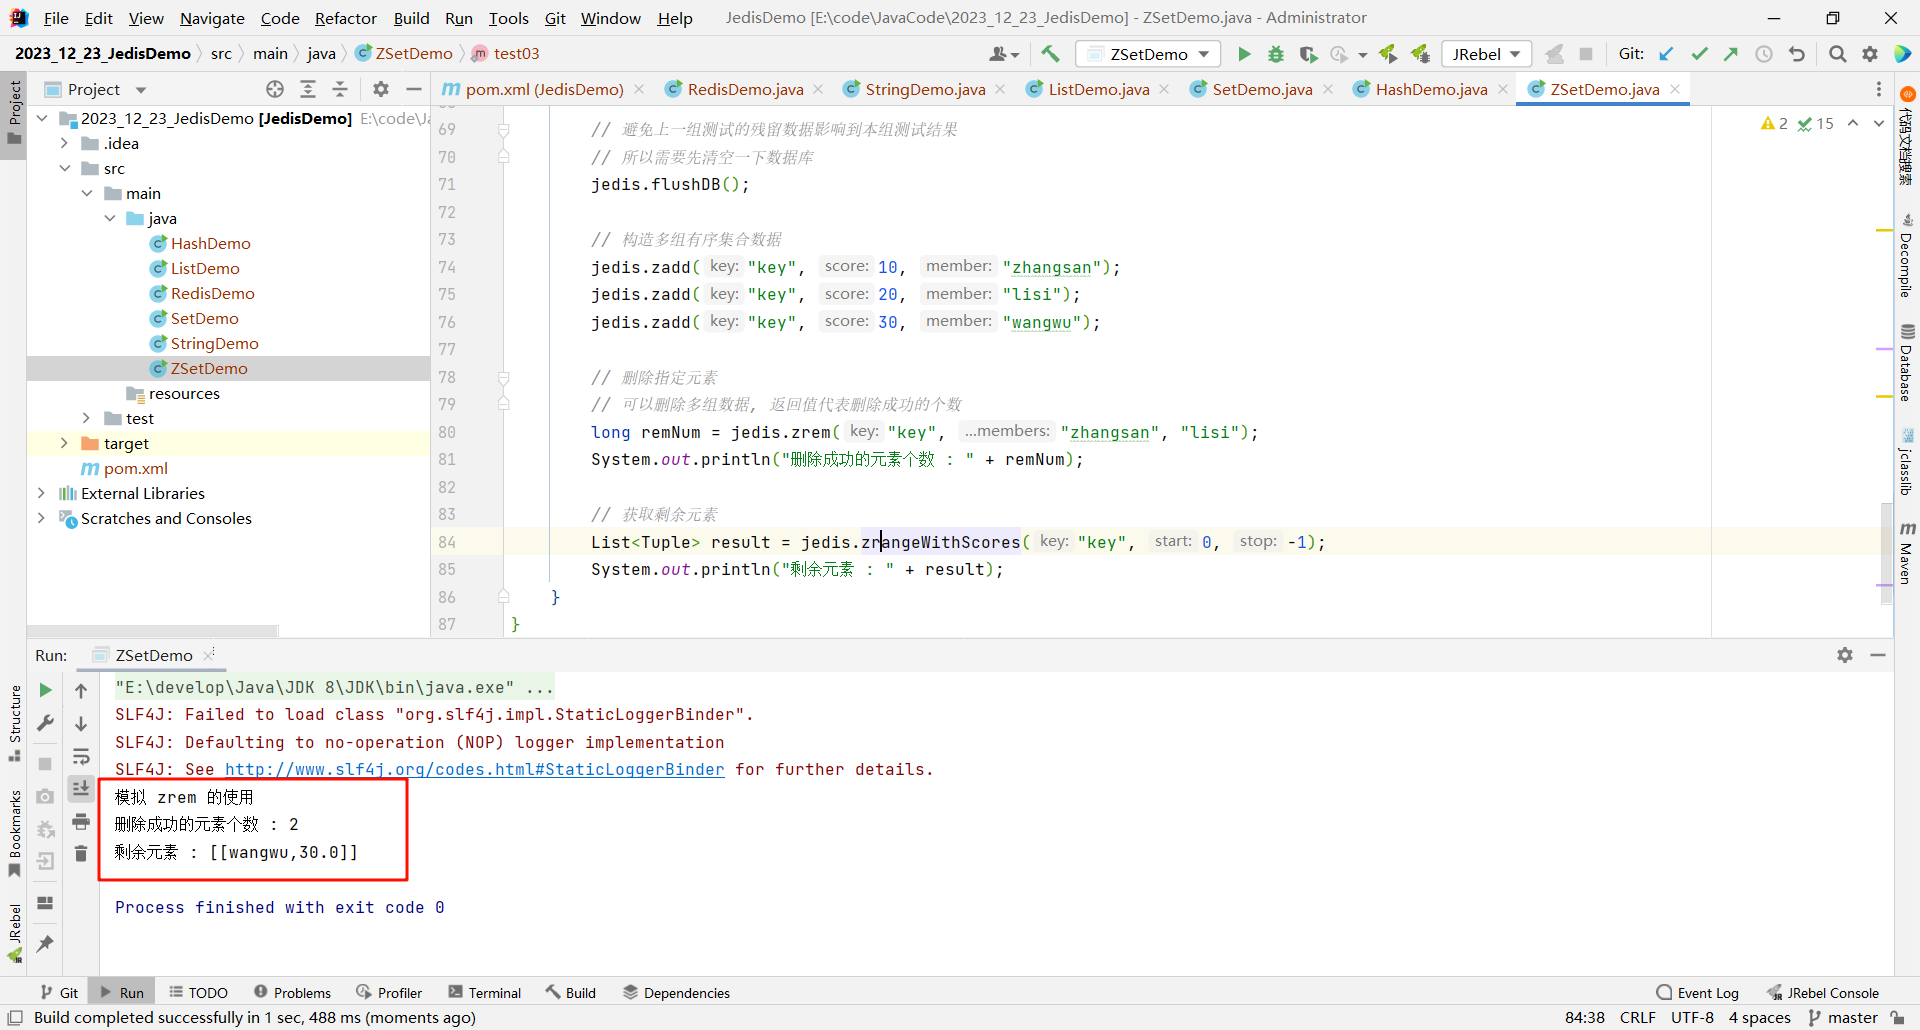
Task: Select pom.xml in Project tree
Action: pyautogui.click(x=135, y=468)
